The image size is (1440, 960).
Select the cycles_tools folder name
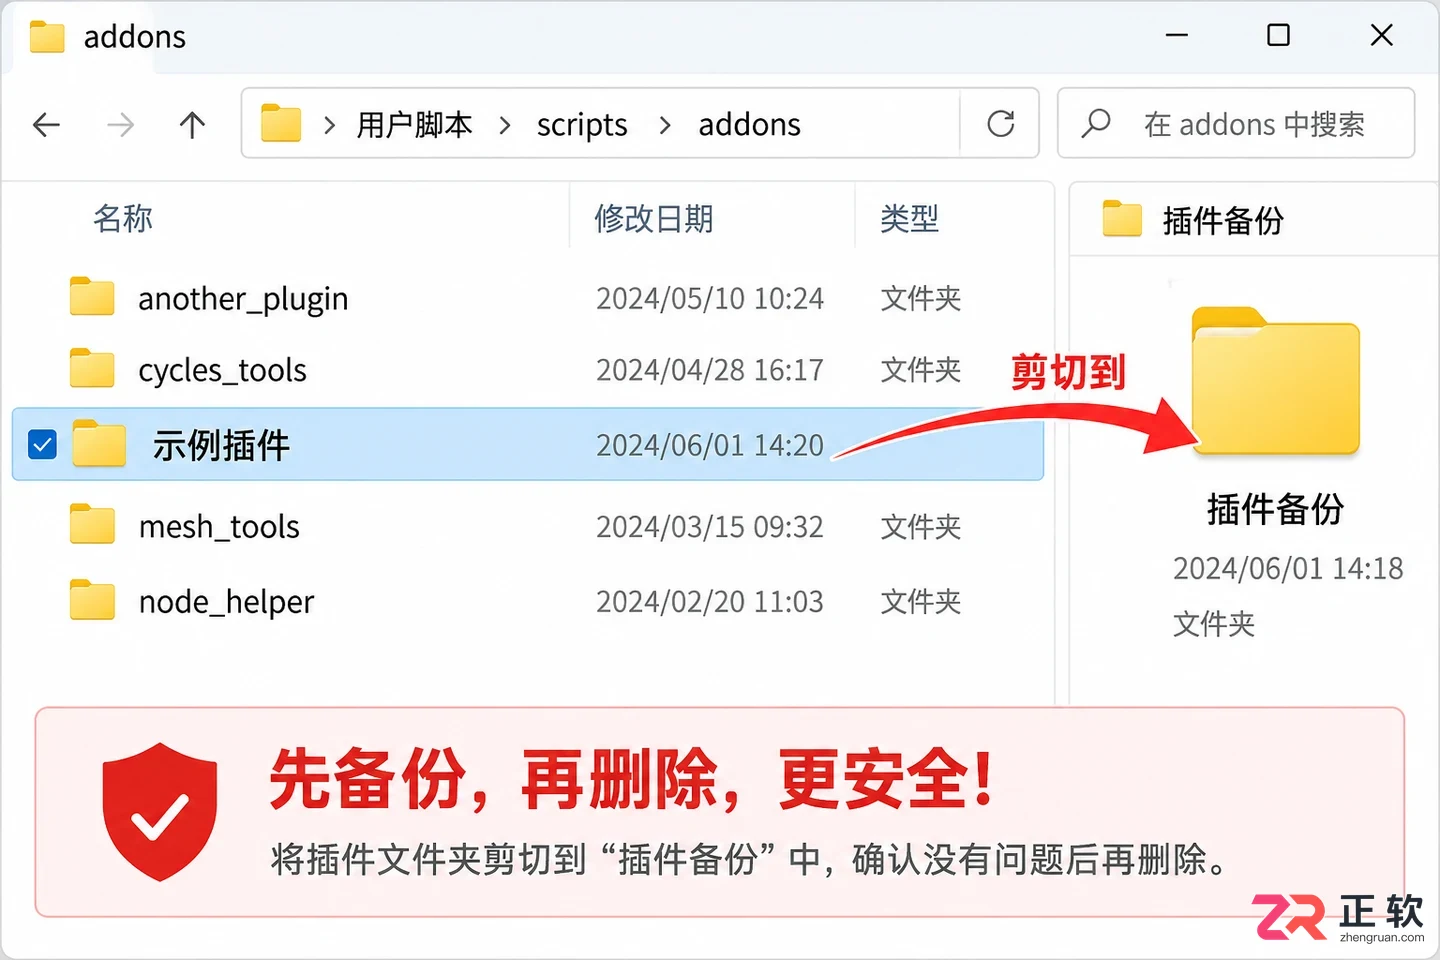tap(222, 370)
